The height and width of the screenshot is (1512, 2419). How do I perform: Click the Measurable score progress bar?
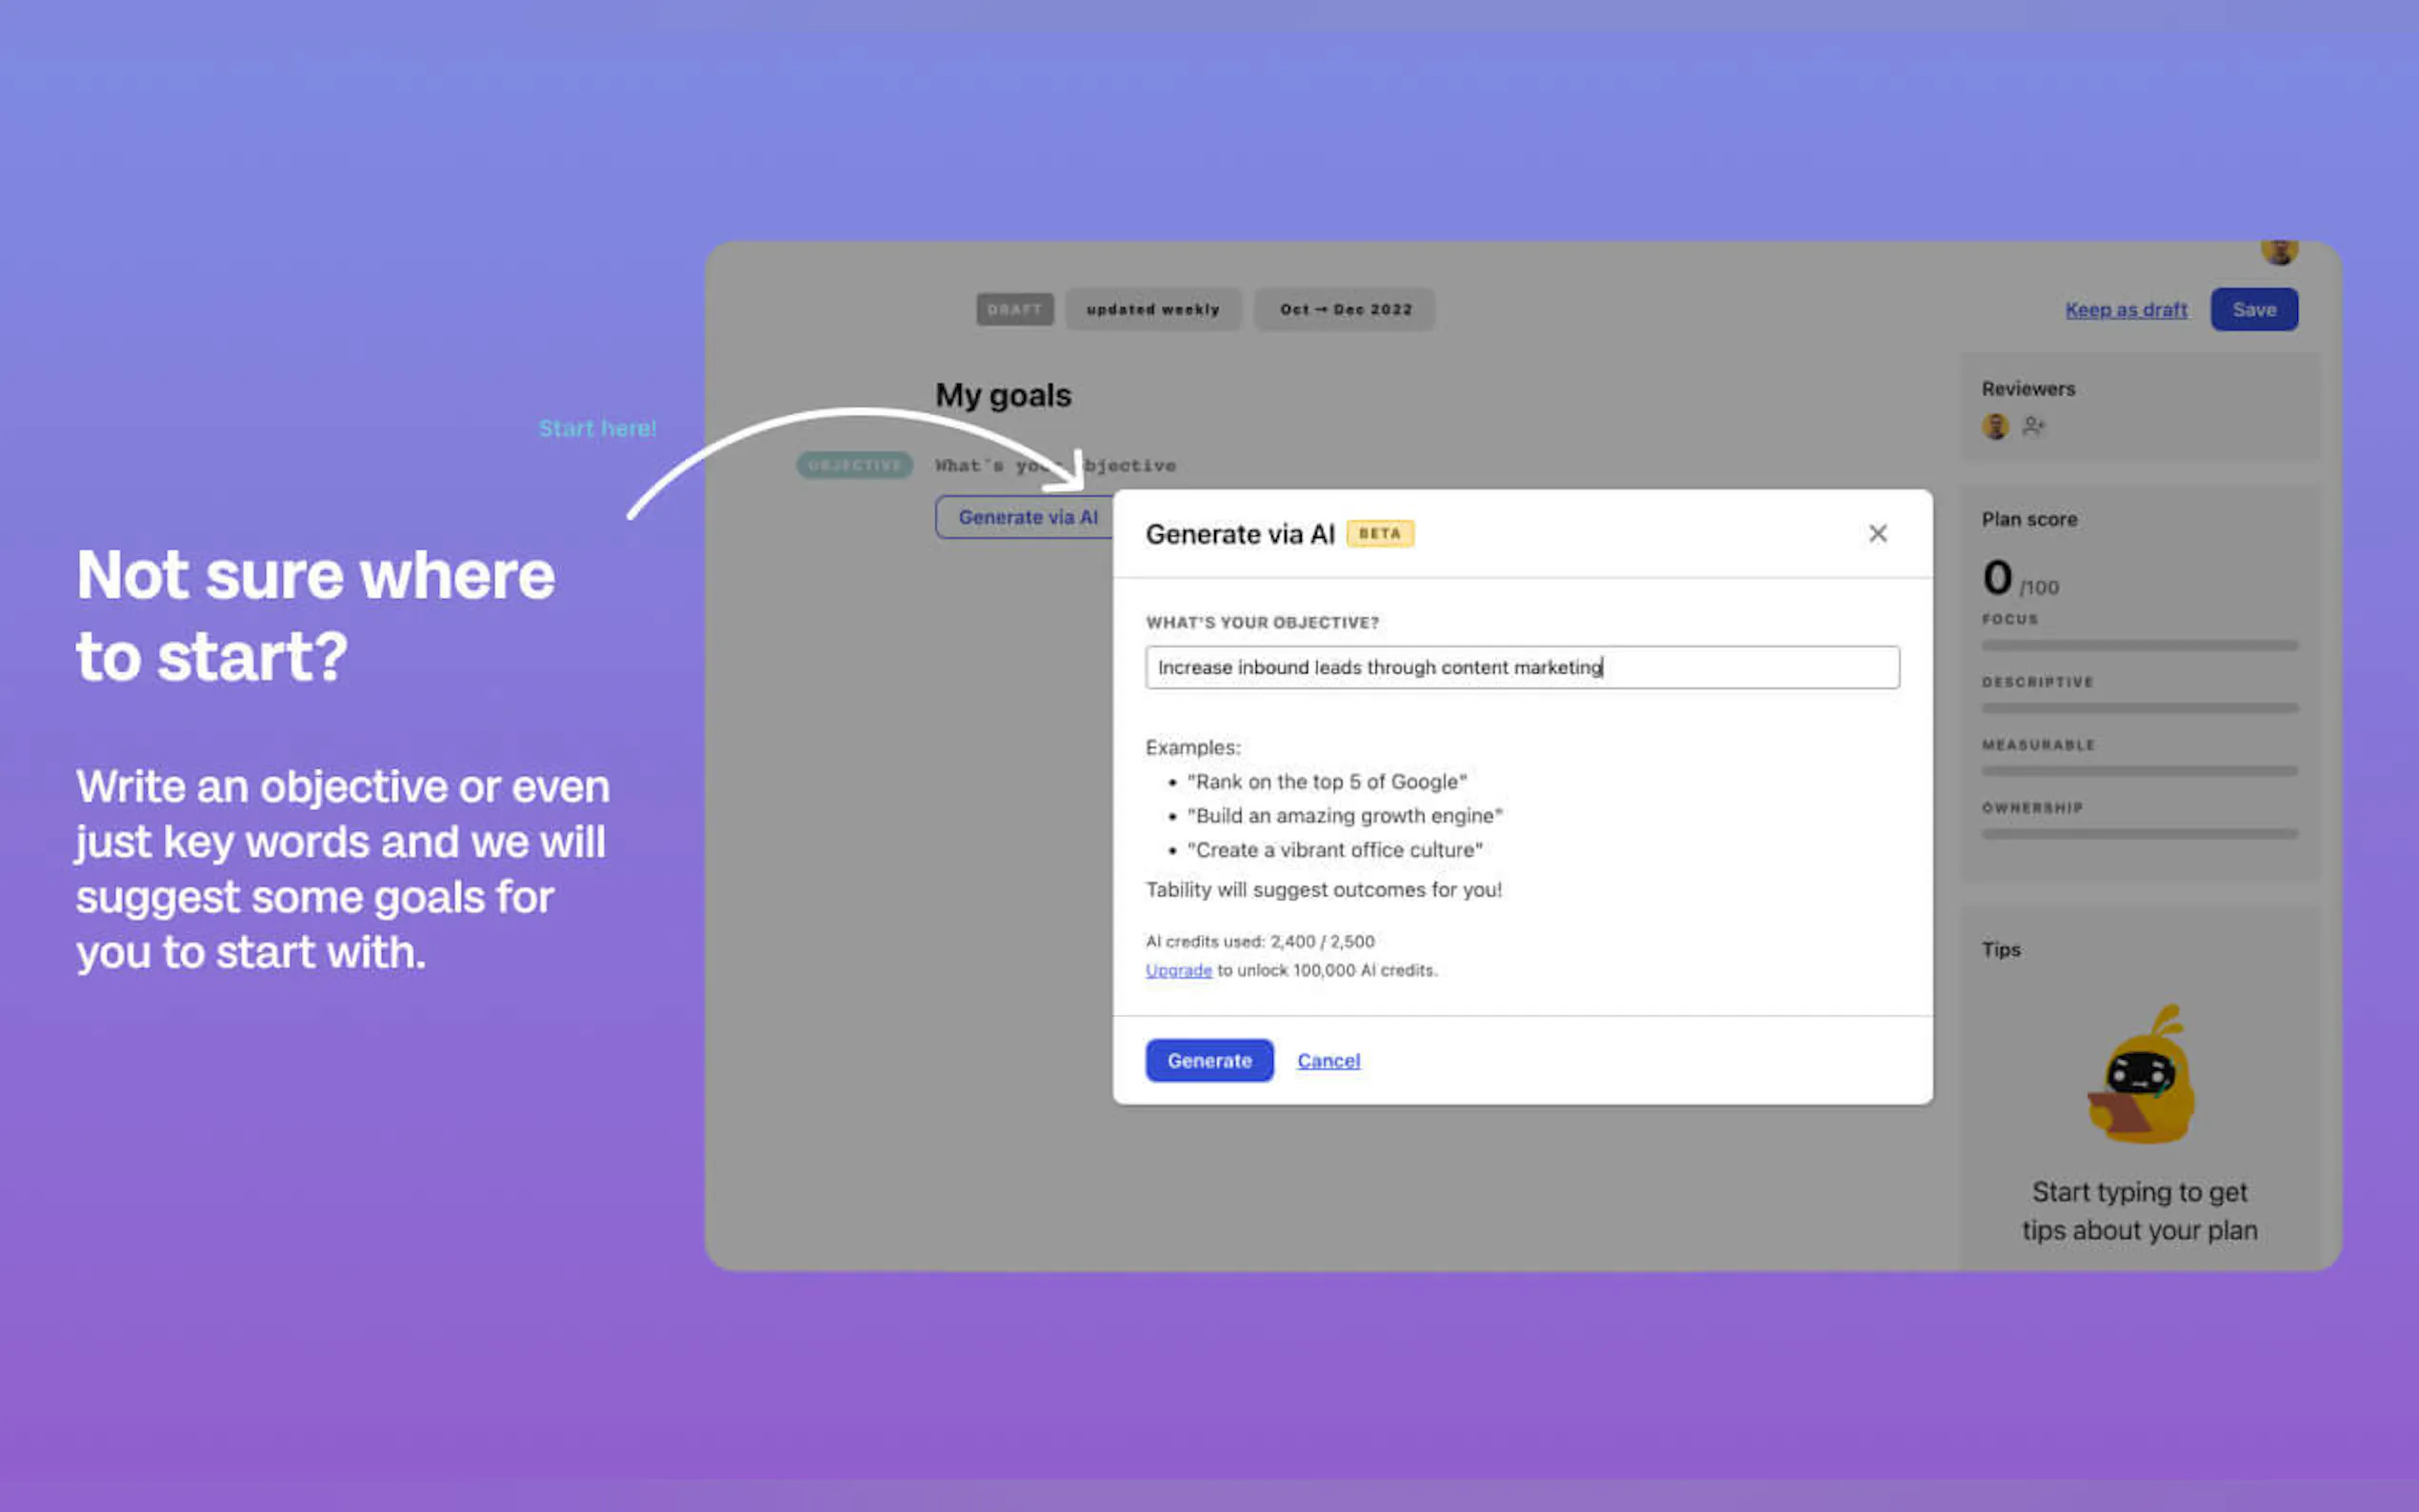(x=2139, y=771)
